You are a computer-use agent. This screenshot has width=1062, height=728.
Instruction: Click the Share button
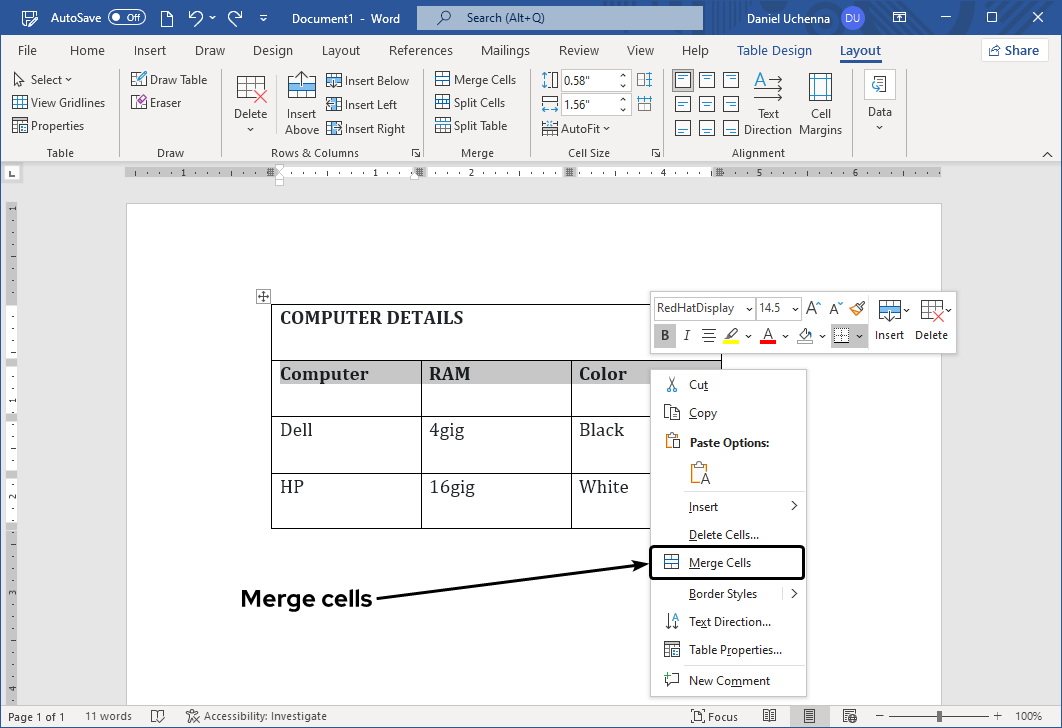click(1014, 49)
